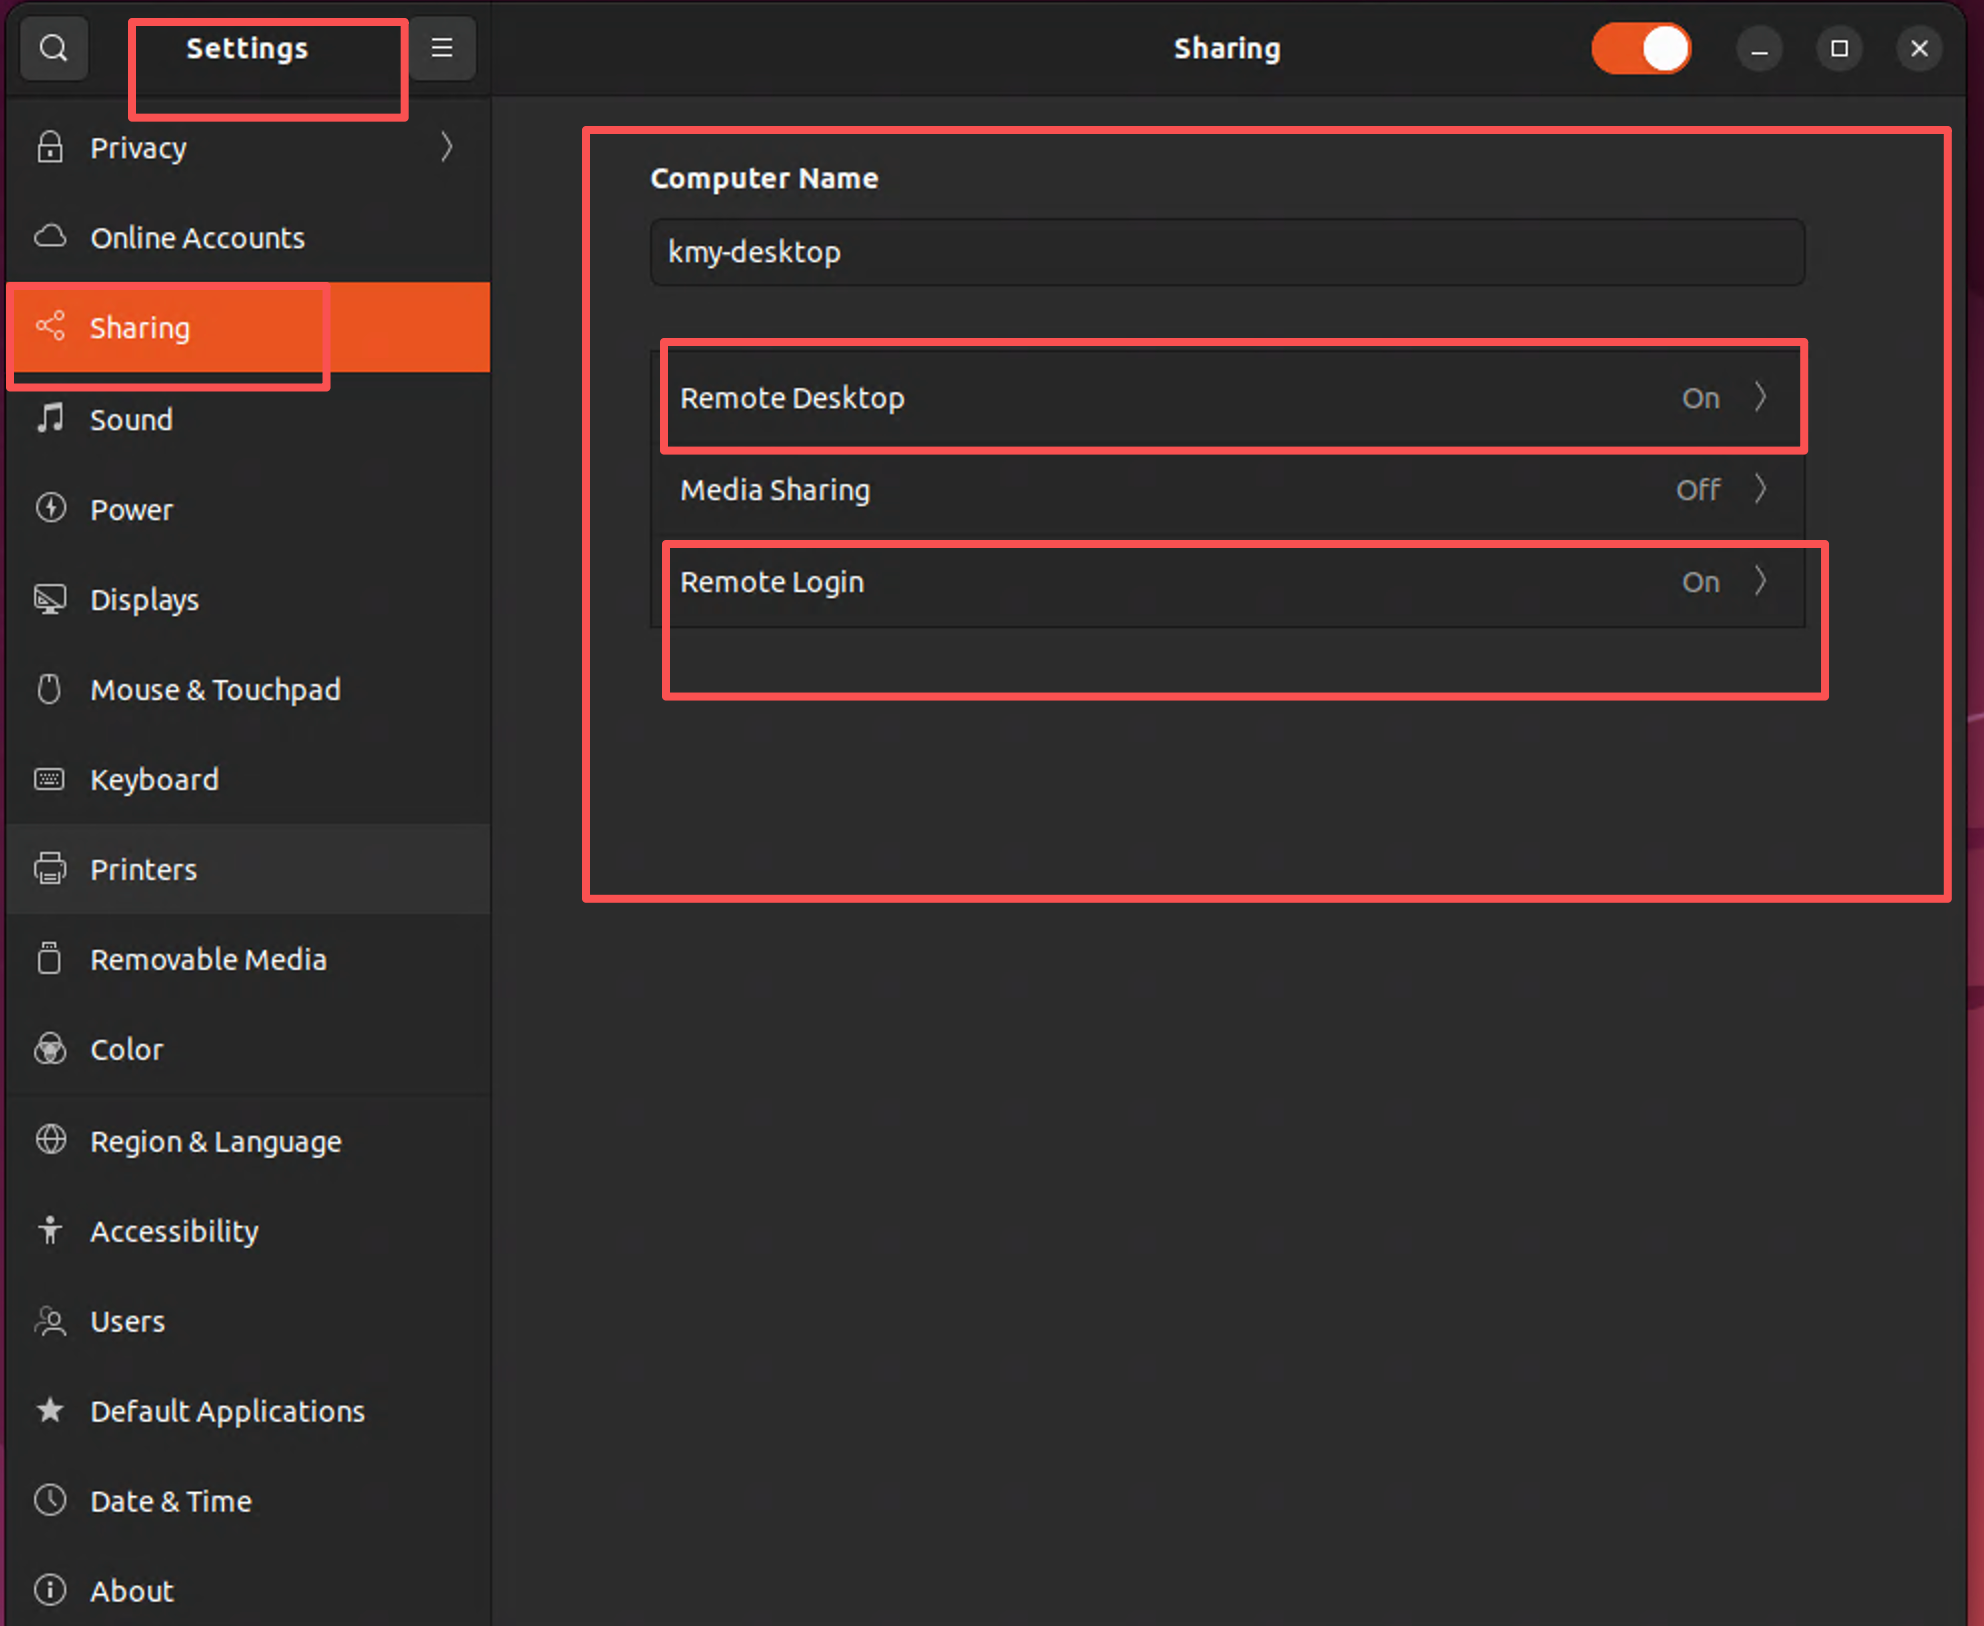Open Remote Desktop options via its chevron
The height and width of the screenshot is (1626, 1984).
[1761, 397]
